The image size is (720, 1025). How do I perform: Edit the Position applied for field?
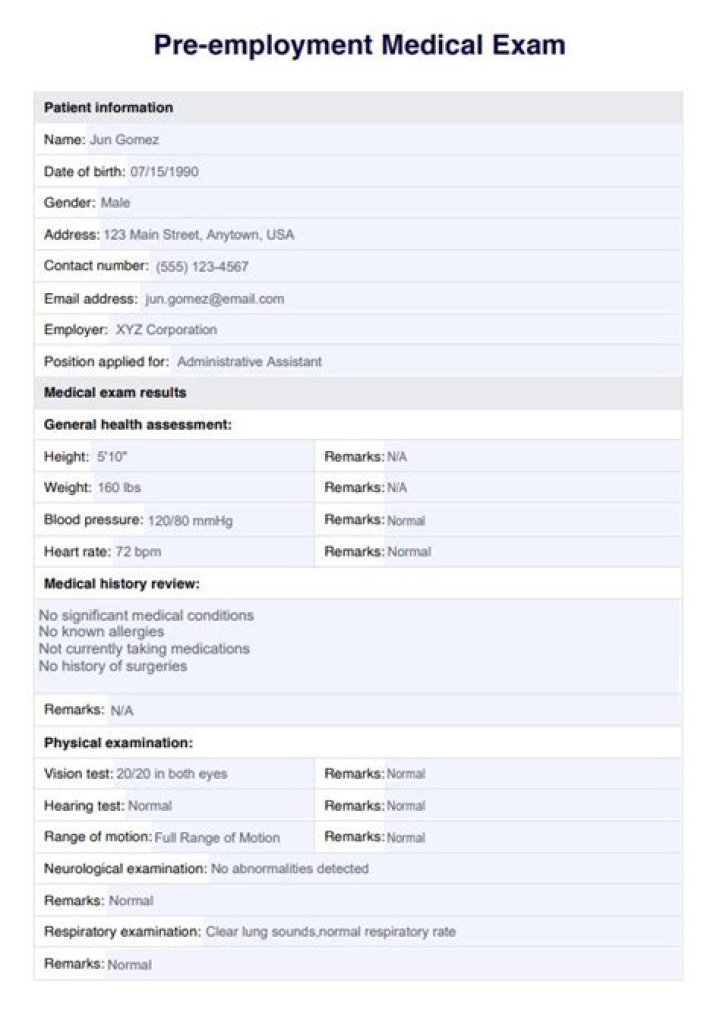(249, 362)
